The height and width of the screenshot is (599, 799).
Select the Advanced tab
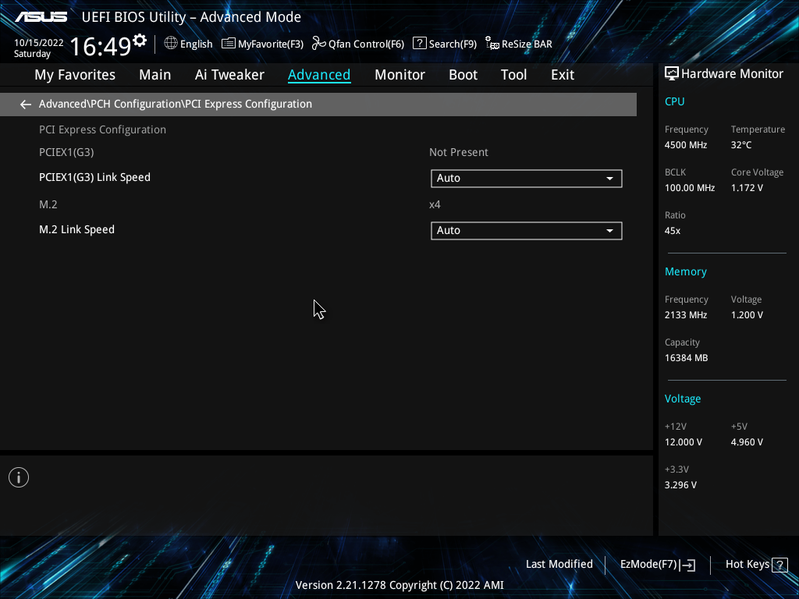tap(319, 75)
